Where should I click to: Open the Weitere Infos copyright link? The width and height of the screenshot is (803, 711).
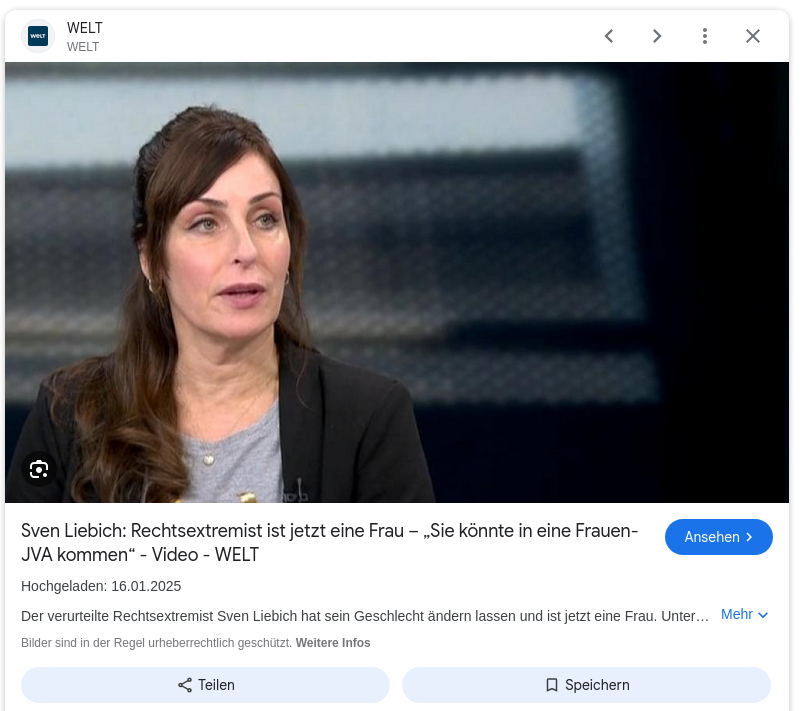[x=333, y=643]
